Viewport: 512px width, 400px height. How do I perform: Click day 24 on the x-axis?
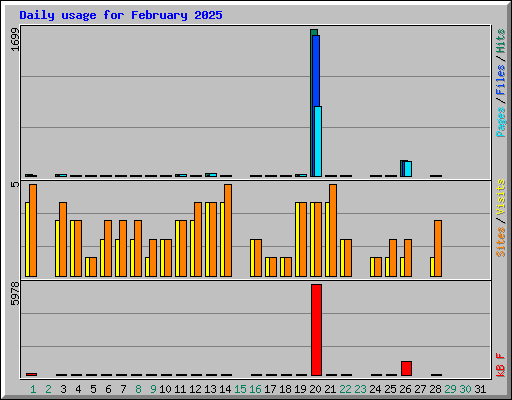click(x=375, y=389)
